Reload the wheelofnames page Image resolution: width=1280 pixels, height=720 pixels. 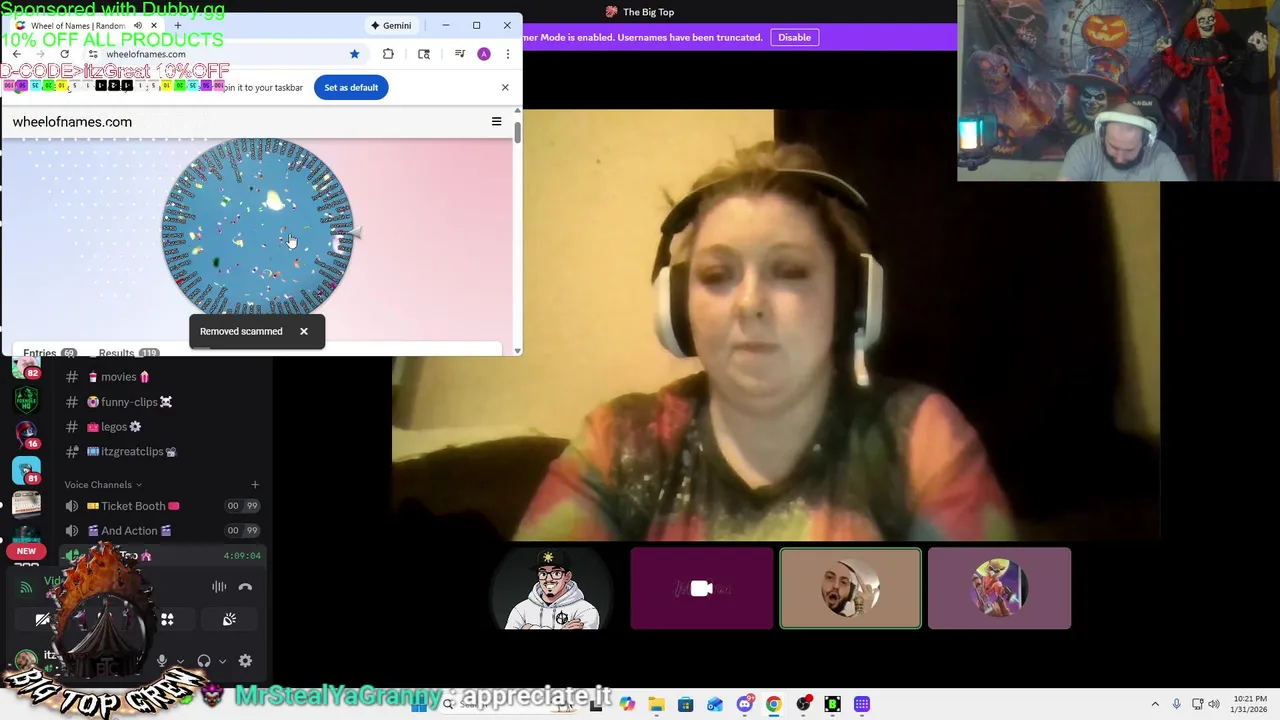(65, 54)
